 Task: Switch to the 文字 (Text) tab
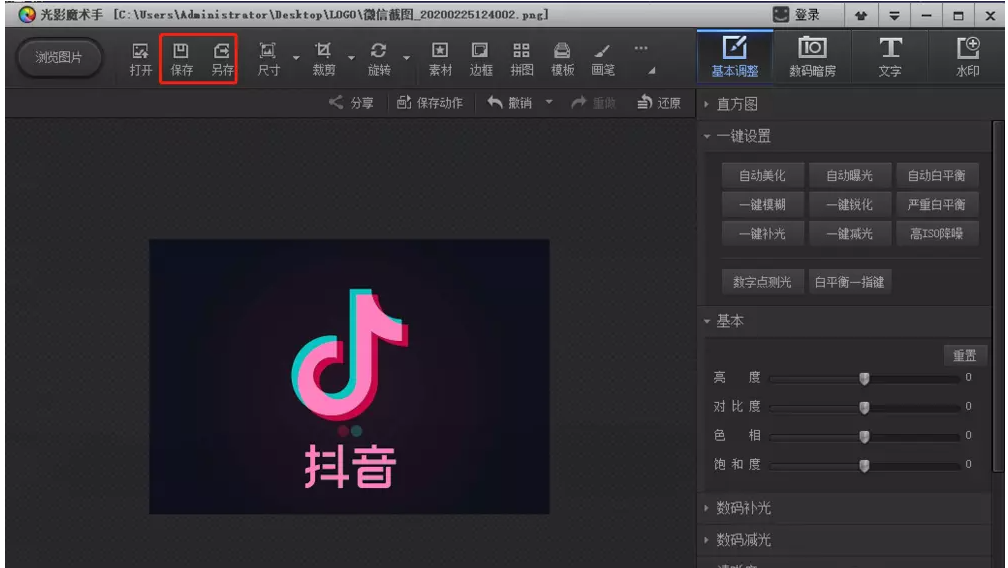point(889,58)
